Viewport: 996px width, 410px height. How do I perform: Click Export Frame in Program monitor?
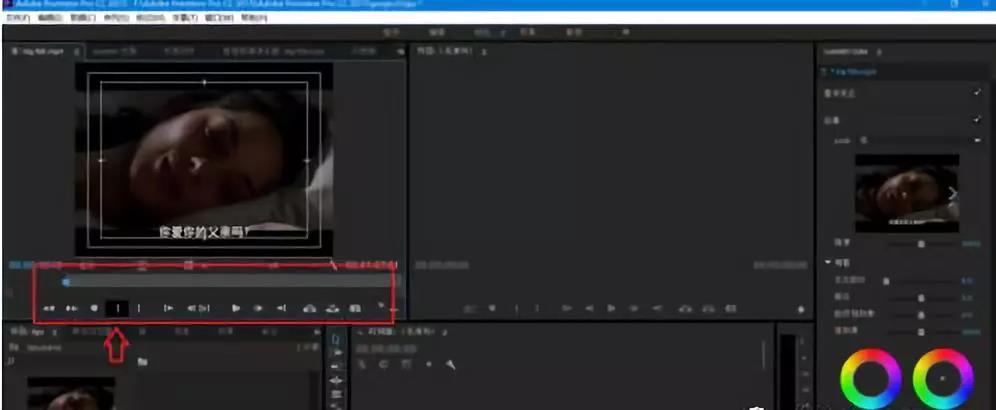pyautogui.click(x=730, y=308)
